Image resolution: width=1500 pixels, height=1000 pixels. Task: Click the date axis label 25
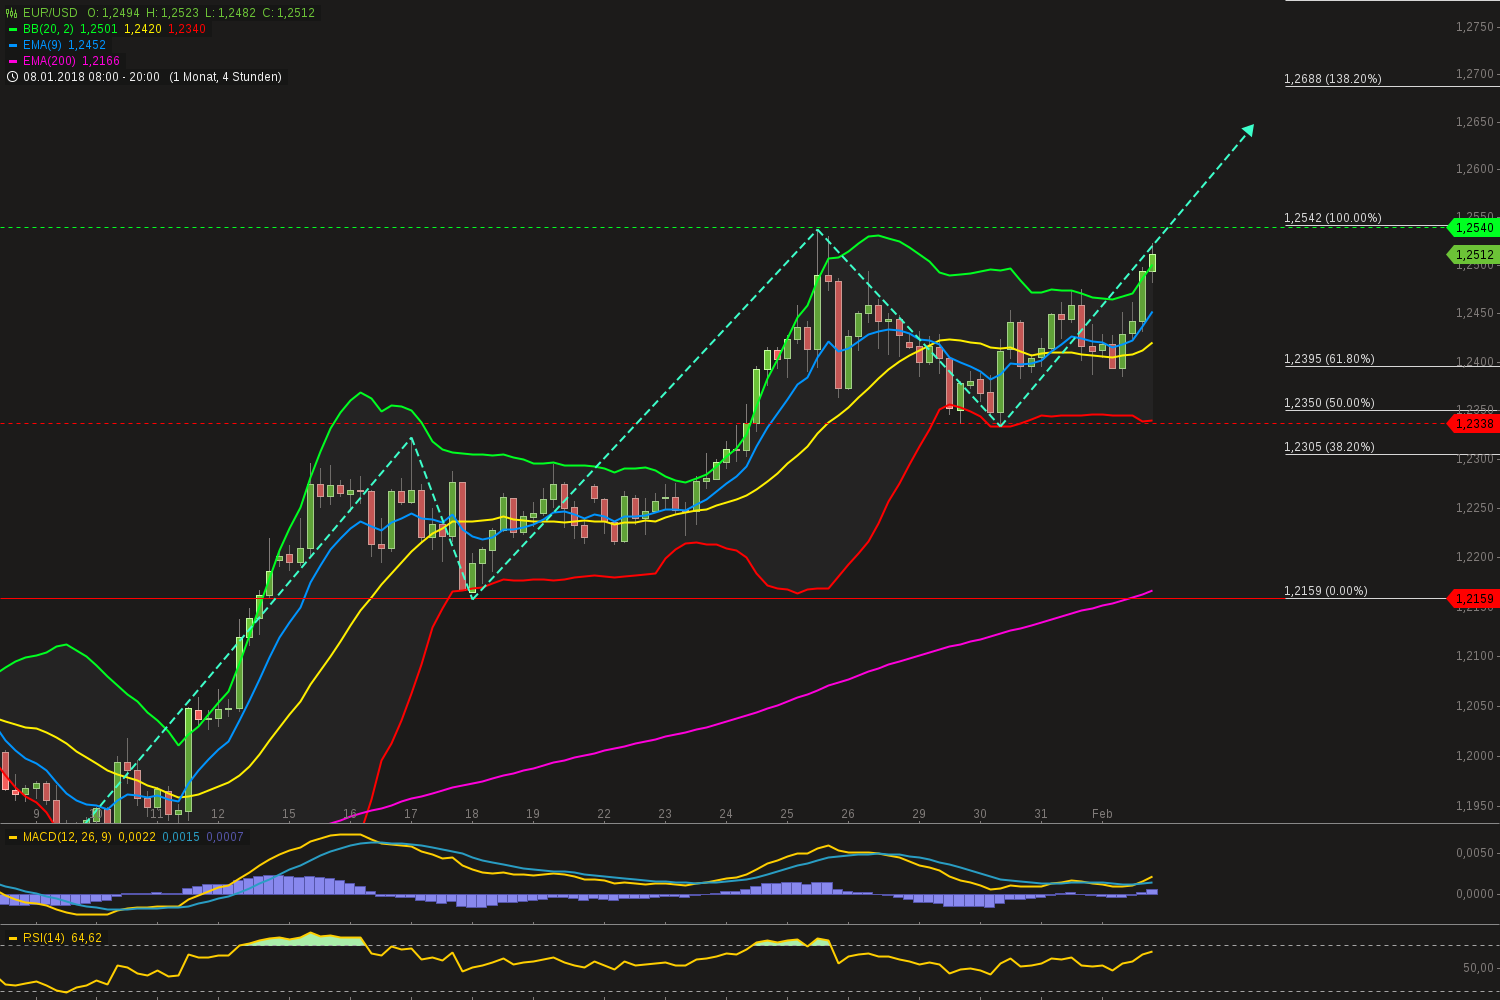pos(787,814)
